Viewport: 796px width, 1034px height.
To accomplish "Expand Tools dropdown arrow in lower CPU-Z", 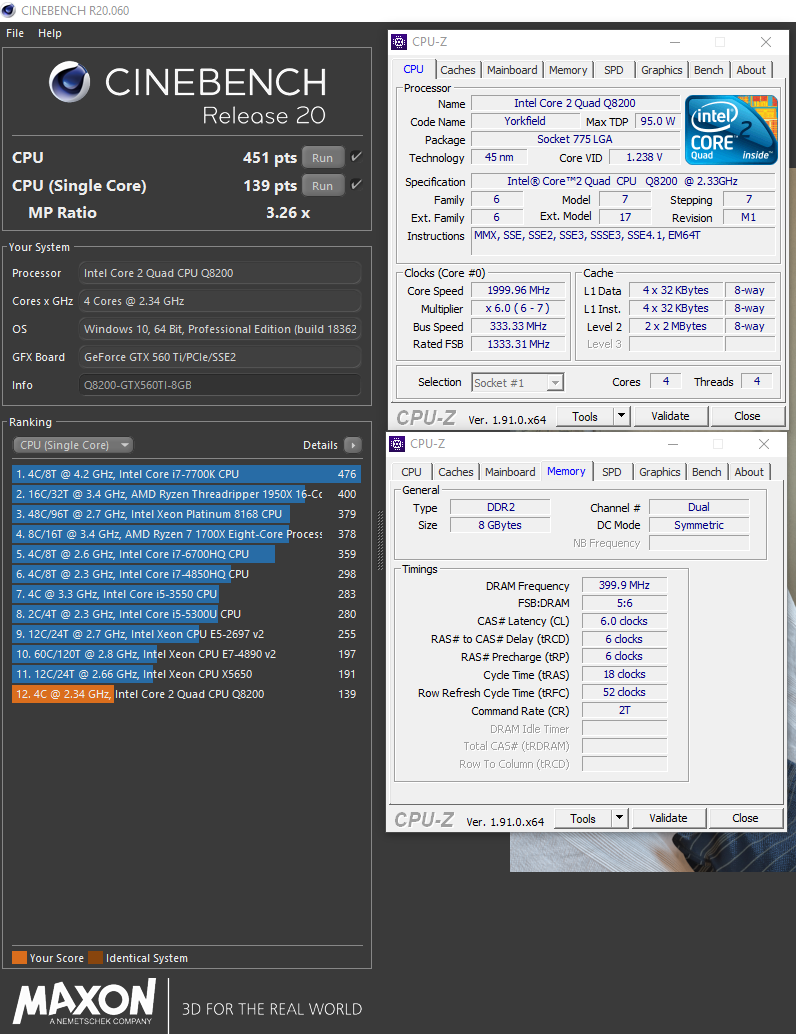I will (x=619, y=818).
